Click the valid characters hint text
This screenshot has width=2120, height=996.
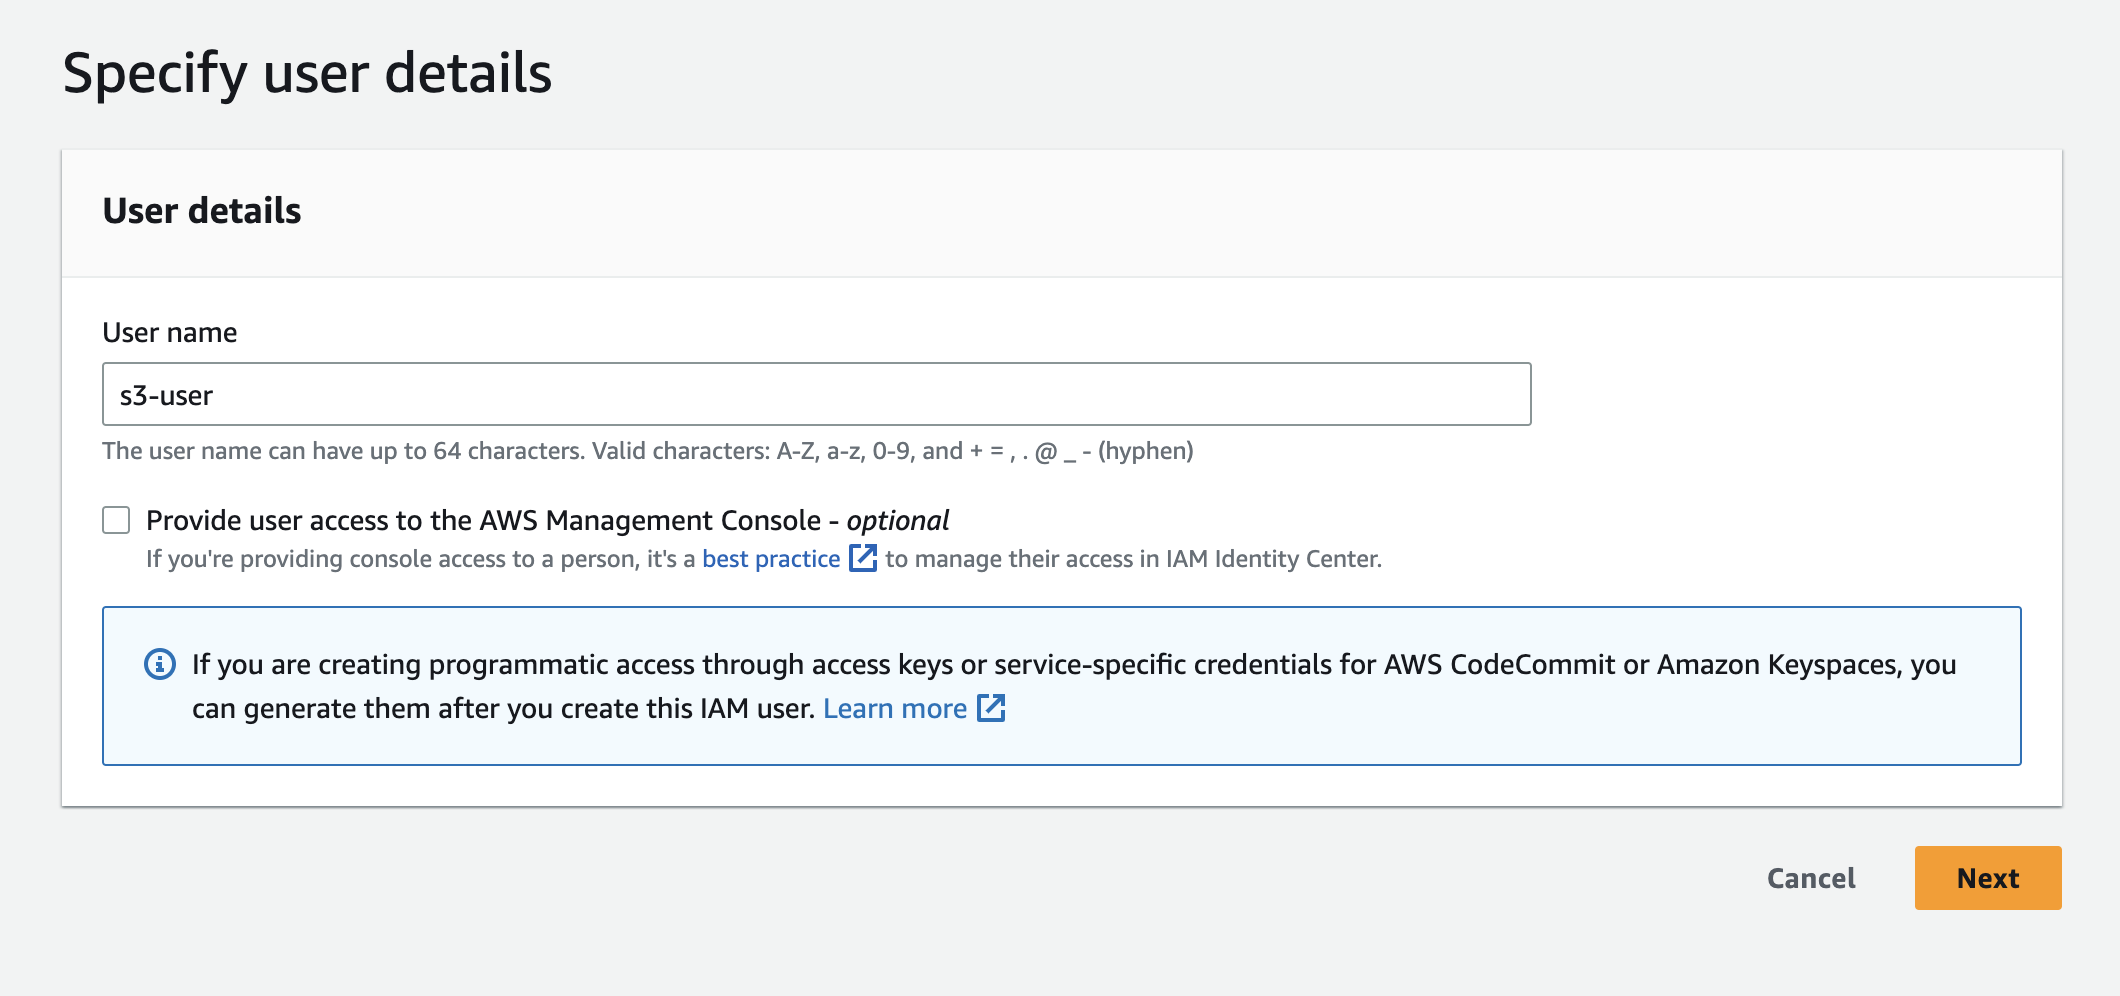tap(647, 451)
